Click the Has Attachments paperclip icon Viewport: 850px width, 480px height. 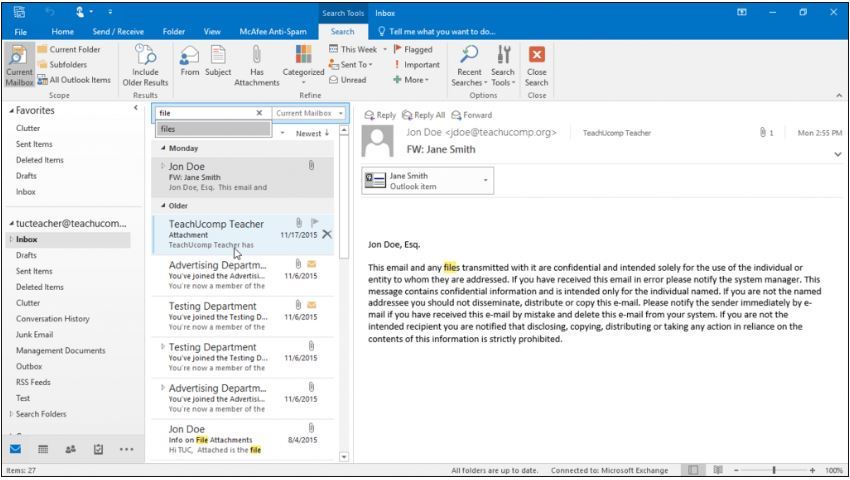coord(256,54)
